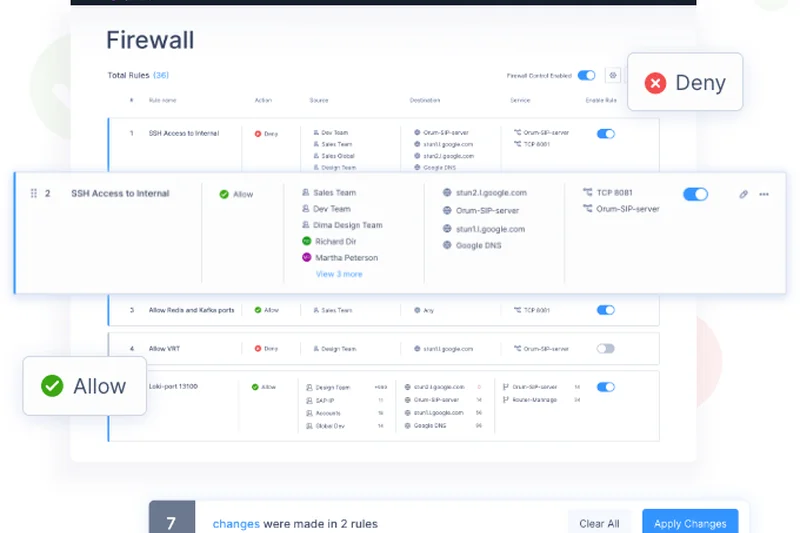Viewport: 800px width, 533px height.
Task: Click Richard Dir's green avatar icon
Action: 307,241
